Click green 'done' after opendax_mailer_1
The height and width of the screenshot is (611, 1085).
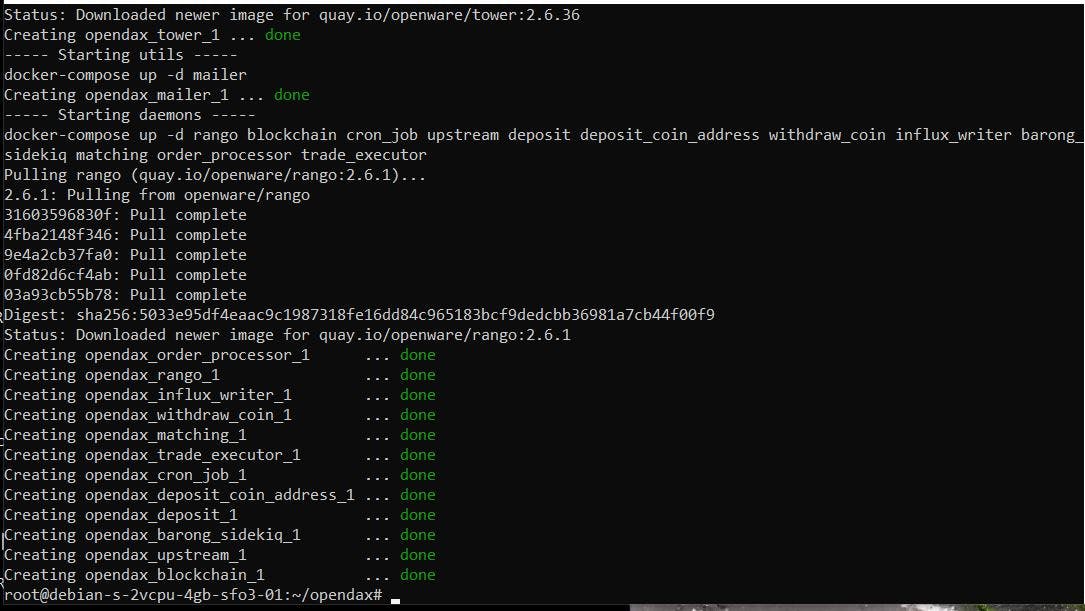[292, 95]
